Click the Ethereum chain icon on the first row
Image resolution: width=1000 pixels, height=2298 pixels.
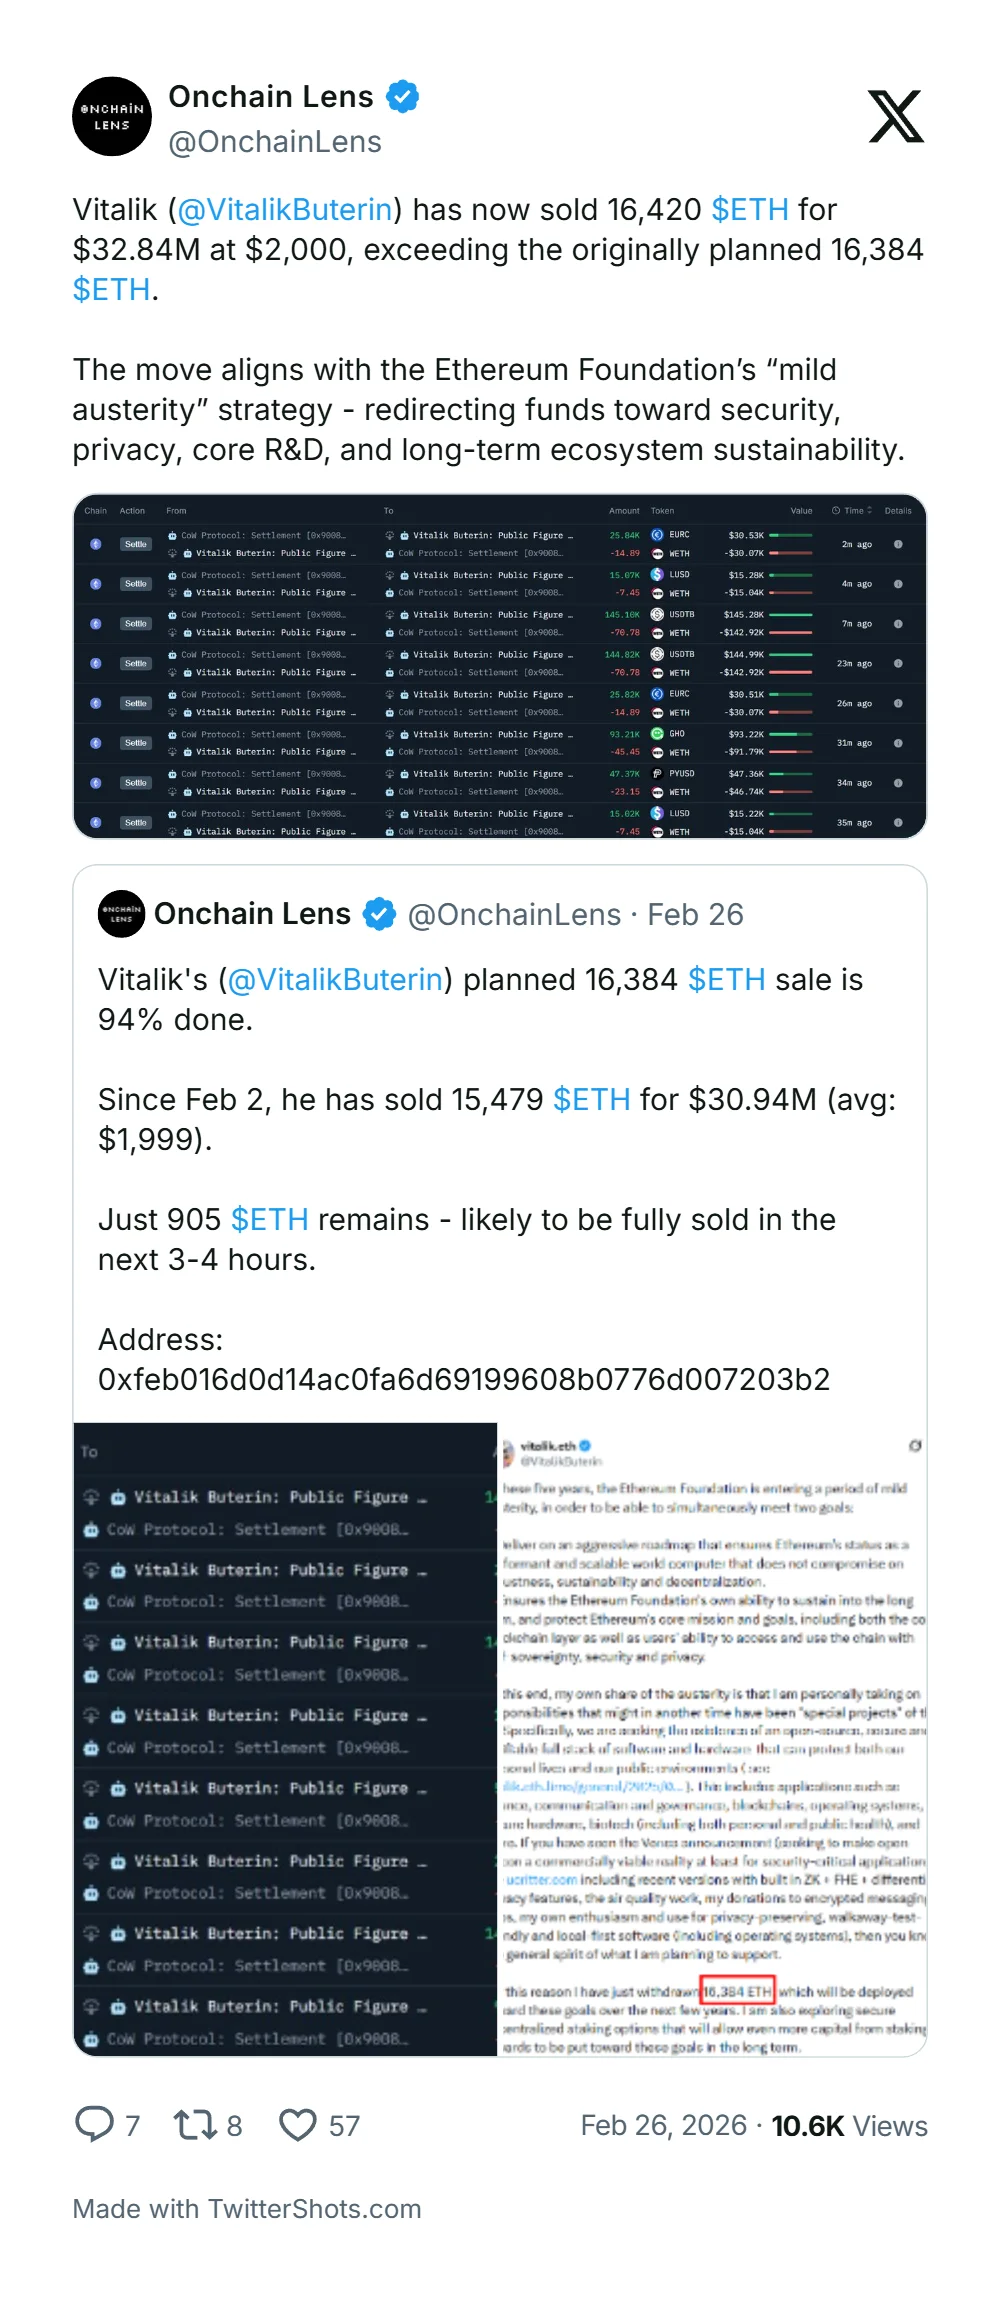pyautogui.click(x=95, y=544)
